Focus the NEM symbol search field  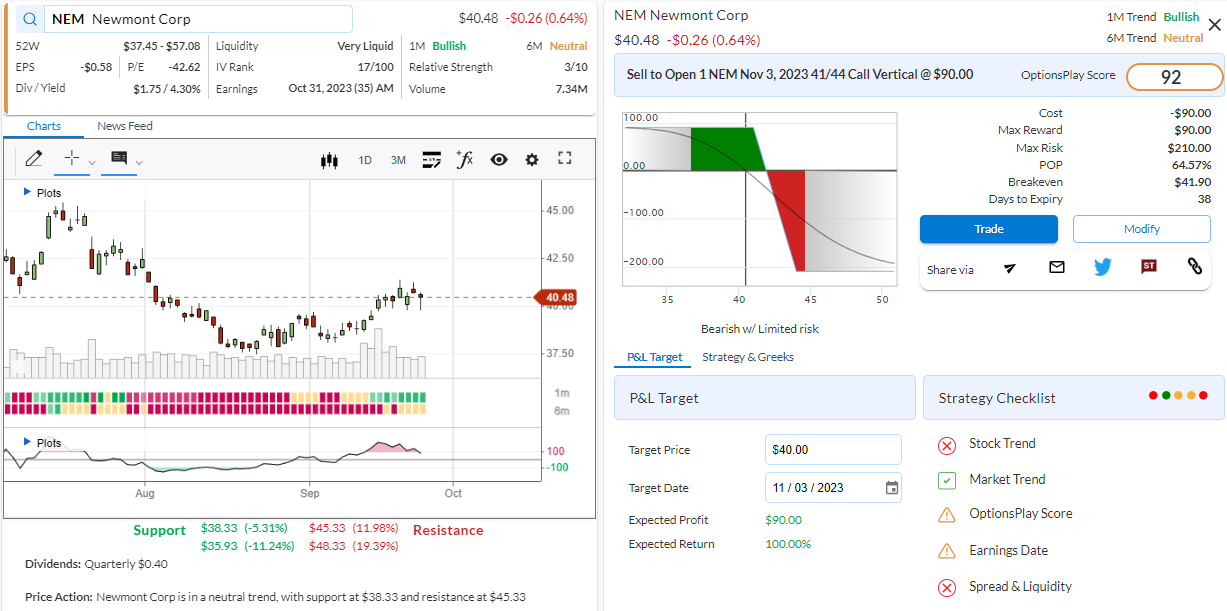point(198,19)
